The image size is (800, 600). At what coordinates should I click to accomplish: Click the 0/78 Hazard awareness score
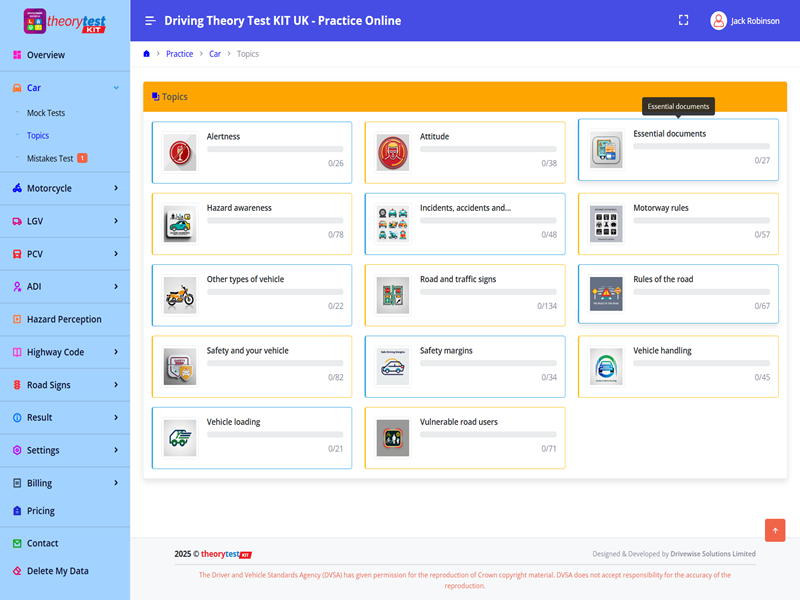[x=336, y=235]
